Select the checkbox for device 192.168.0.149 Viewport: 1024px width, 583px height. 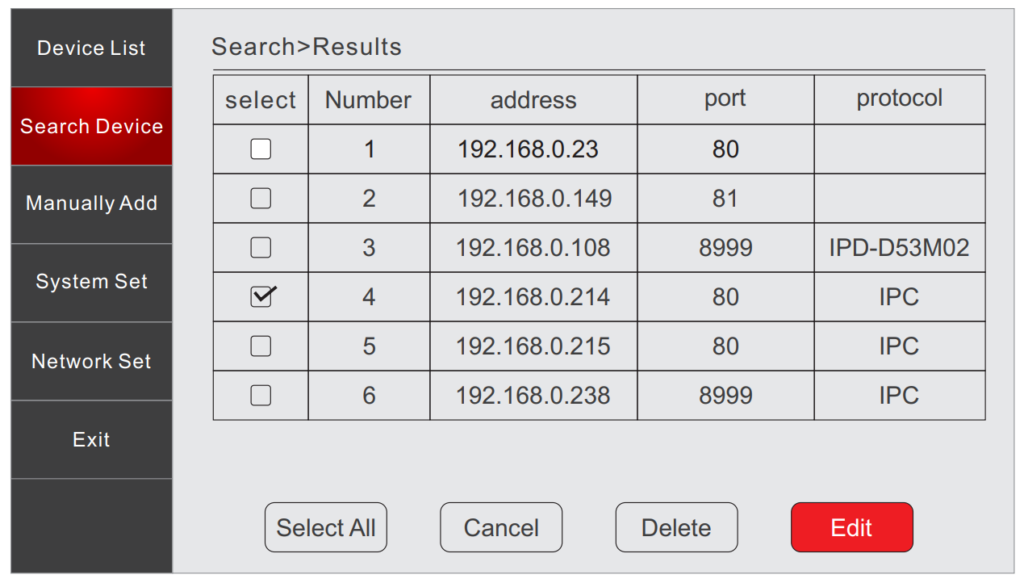click(x=260, y=198)
